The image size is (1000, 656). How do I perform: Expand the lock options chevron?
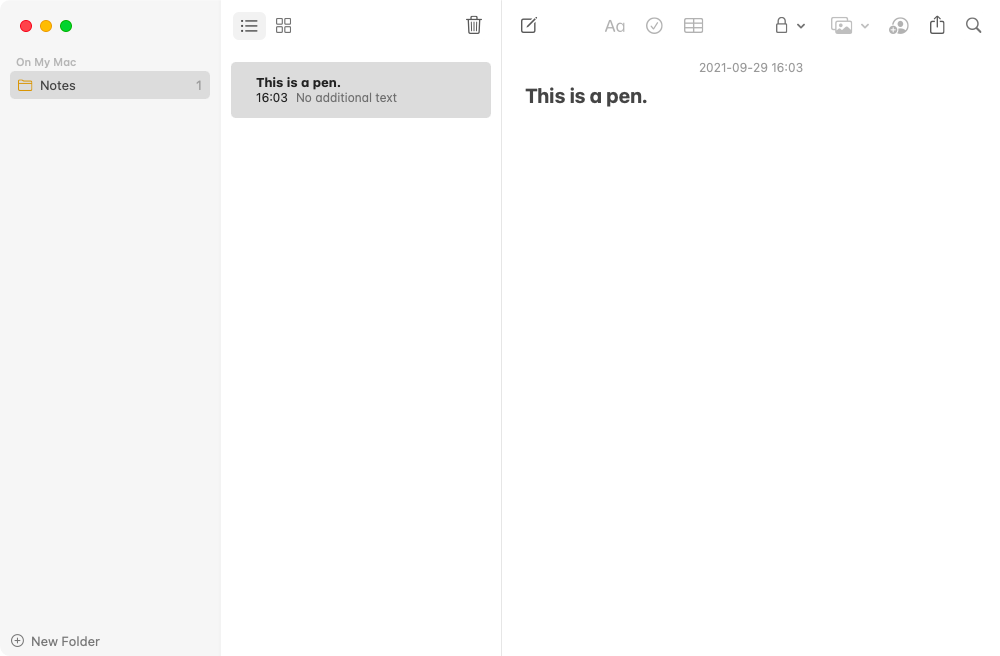pyautogui.click(x=801, y=26)
